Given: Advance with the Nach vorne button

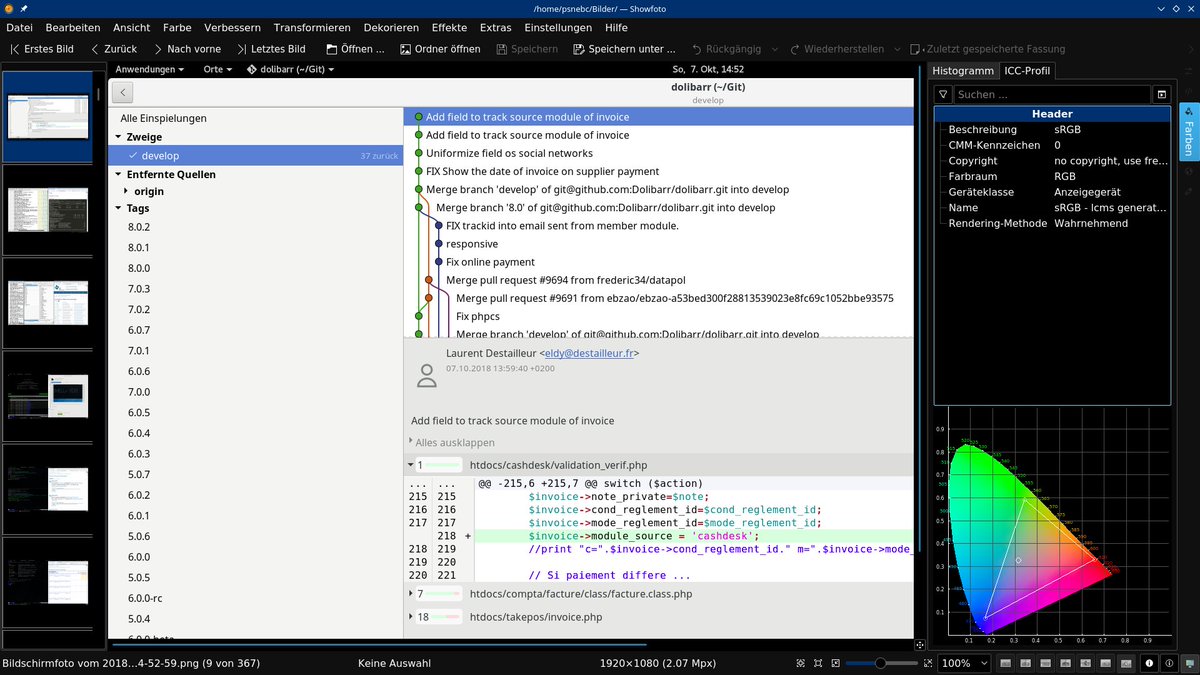Looking at the screenshot, I should point(188,48).
